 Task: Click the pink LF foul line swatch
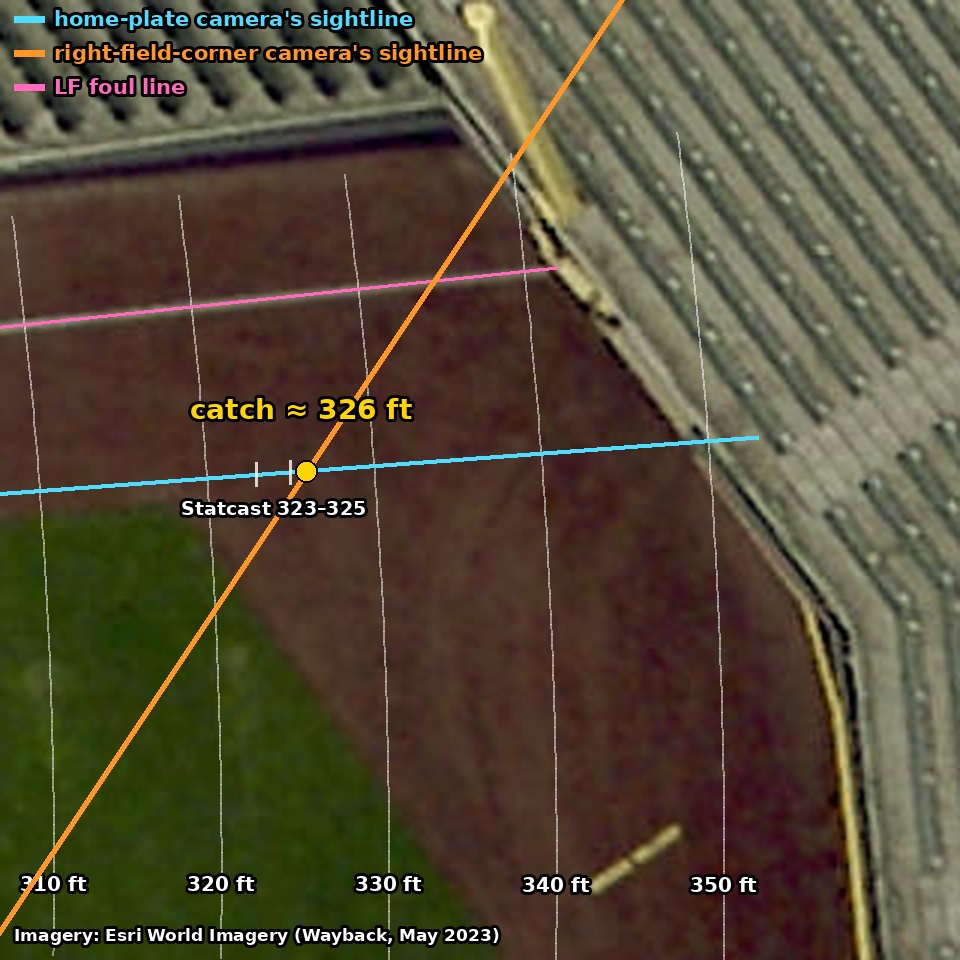click(x=29, y=88)
